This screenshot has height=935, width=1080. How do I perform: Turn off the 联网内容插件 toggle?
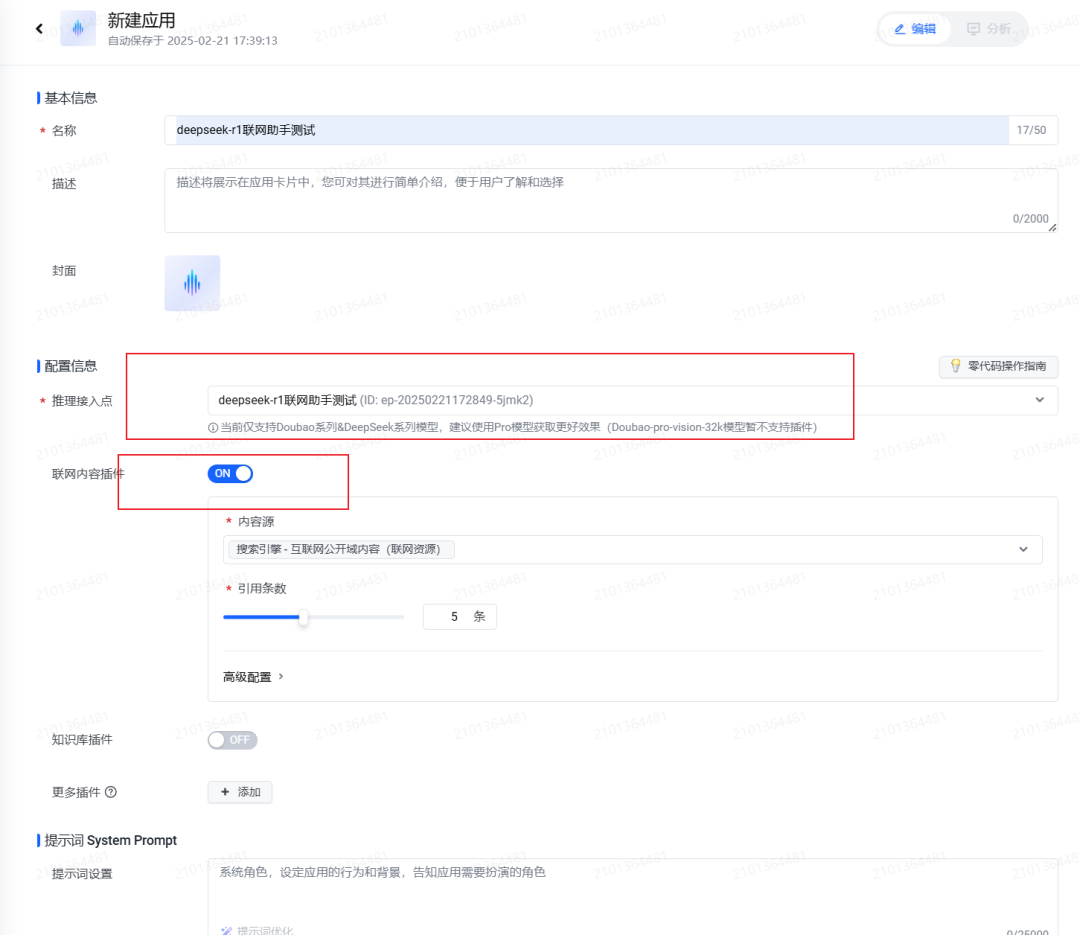click(x=230, y=473)
